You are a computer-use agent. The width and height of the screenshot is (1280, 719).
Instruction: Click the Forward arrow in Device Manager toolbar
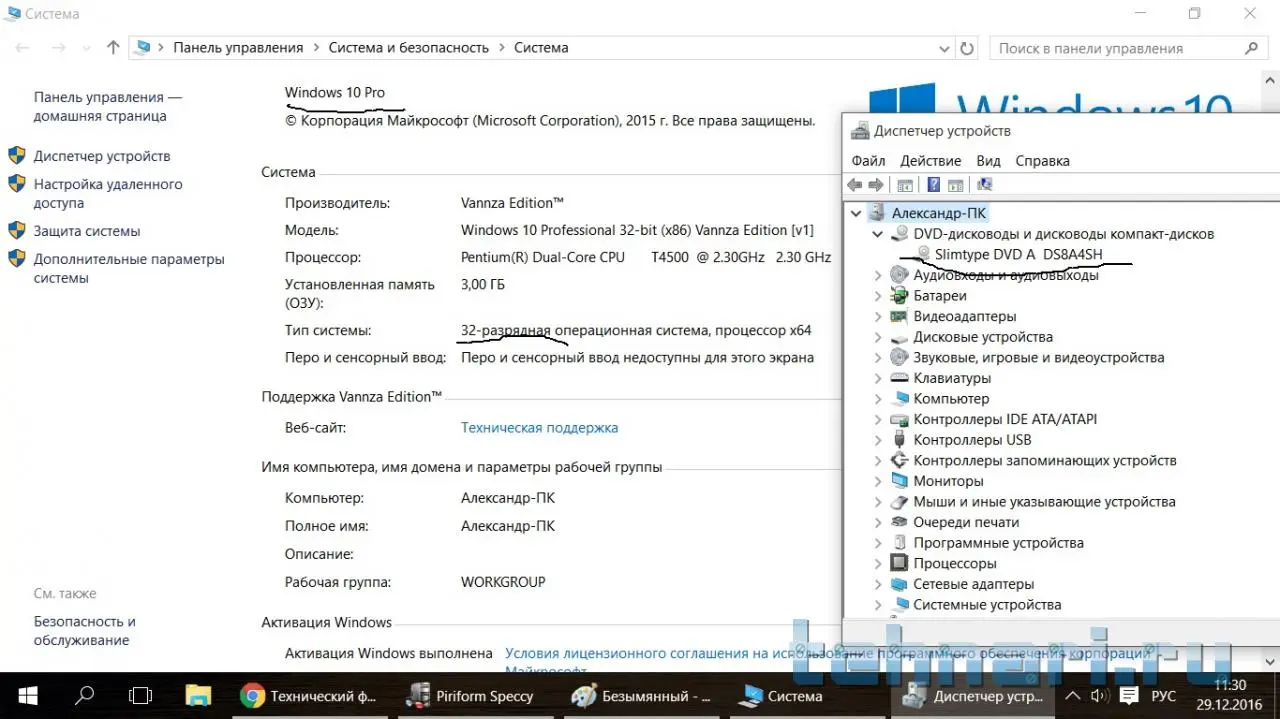(x=876, y=185)
